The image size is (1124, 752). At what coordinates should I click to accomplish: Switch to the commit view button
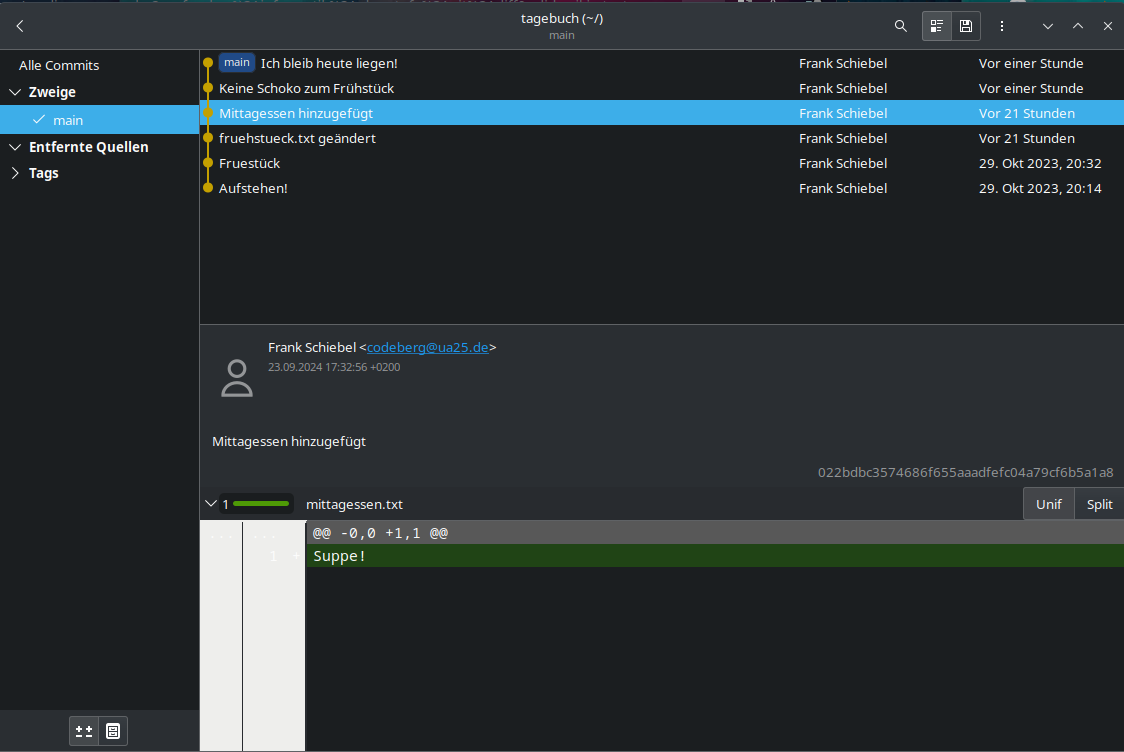(966, 26)
